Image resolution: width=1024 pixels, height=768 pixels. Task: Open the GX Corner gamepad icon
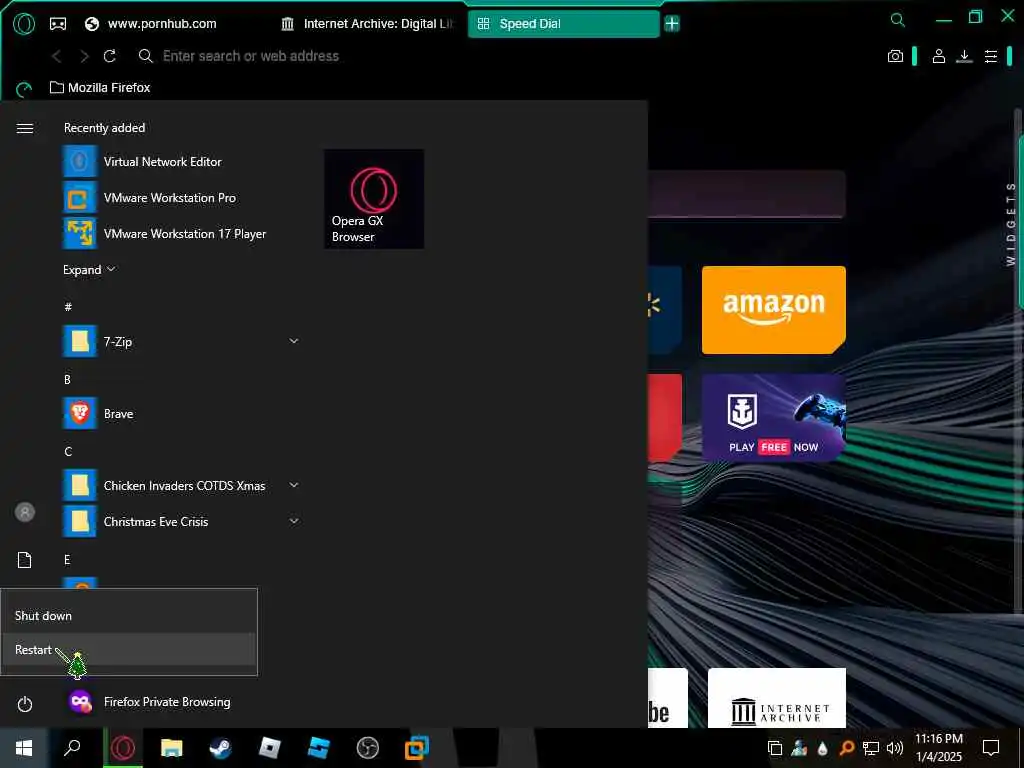coord(58,24)
